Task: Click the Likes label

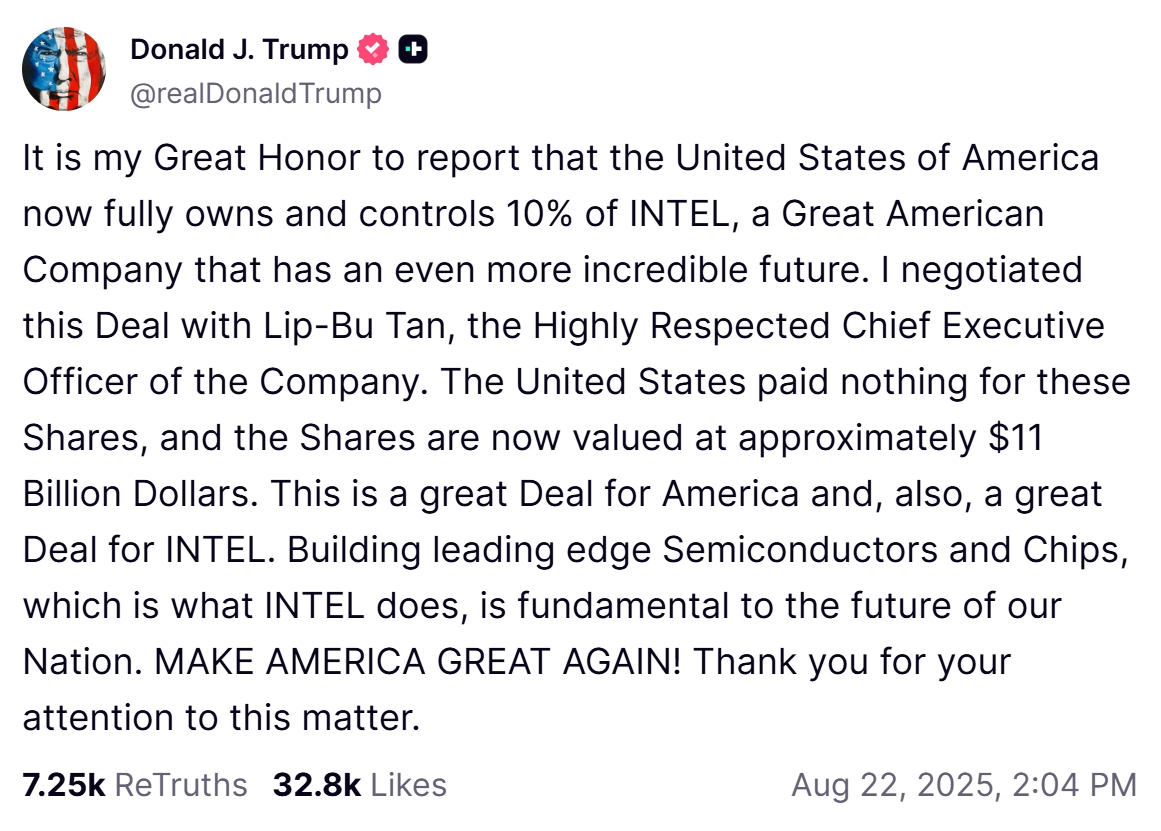Action: point(408,785)
